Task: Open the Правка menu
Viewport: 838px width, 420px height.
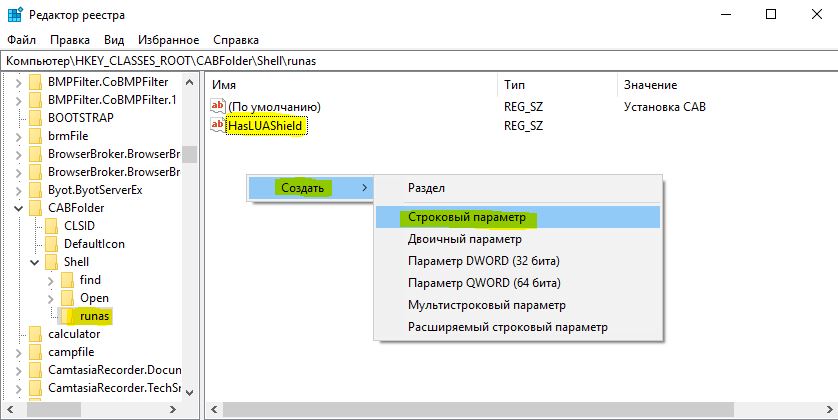Action: [x=69, y=40]
